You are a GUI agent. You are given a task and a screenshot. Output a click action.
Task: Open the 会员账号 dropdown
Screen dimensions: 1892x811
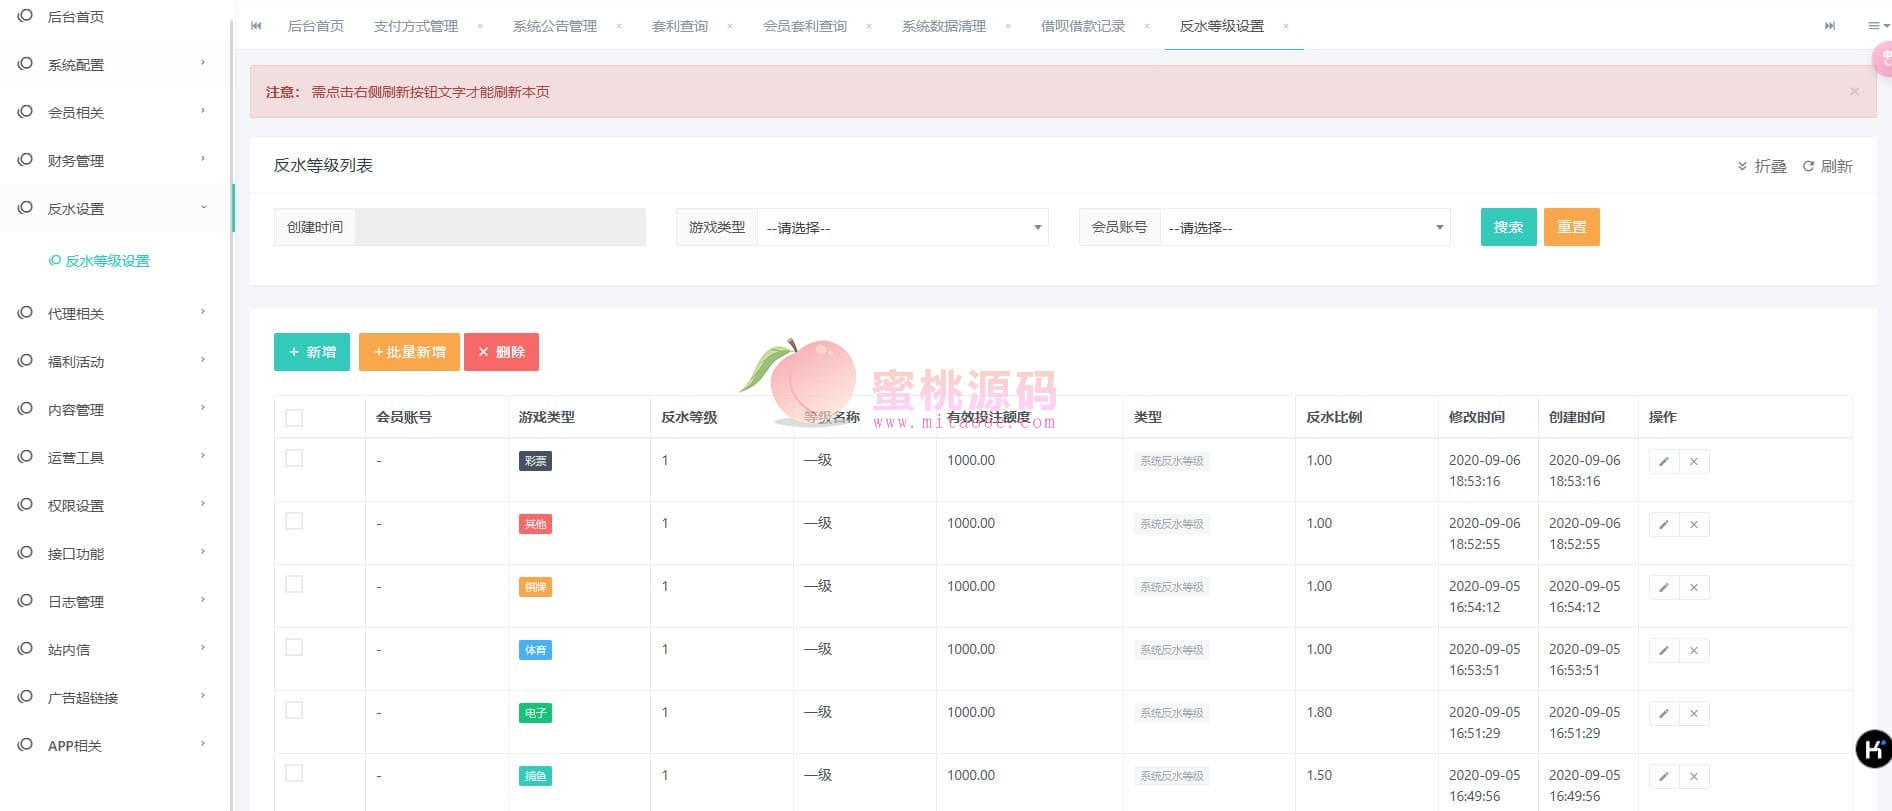pos(1304,228)
